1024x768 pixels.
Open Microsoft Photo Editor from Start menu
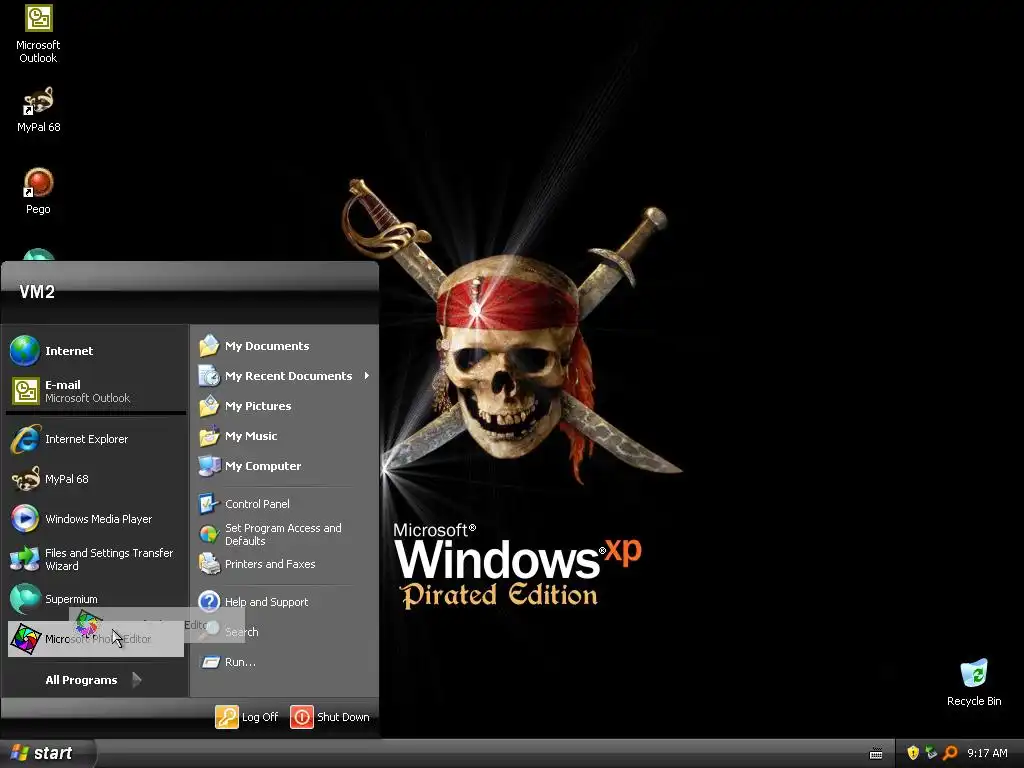tap(95, 639)
